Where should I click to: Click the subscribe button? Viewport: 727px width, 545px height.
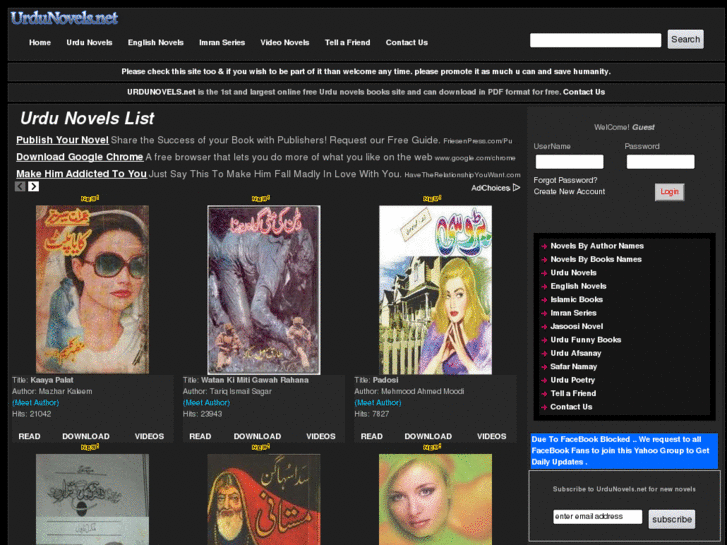point(672,519)
